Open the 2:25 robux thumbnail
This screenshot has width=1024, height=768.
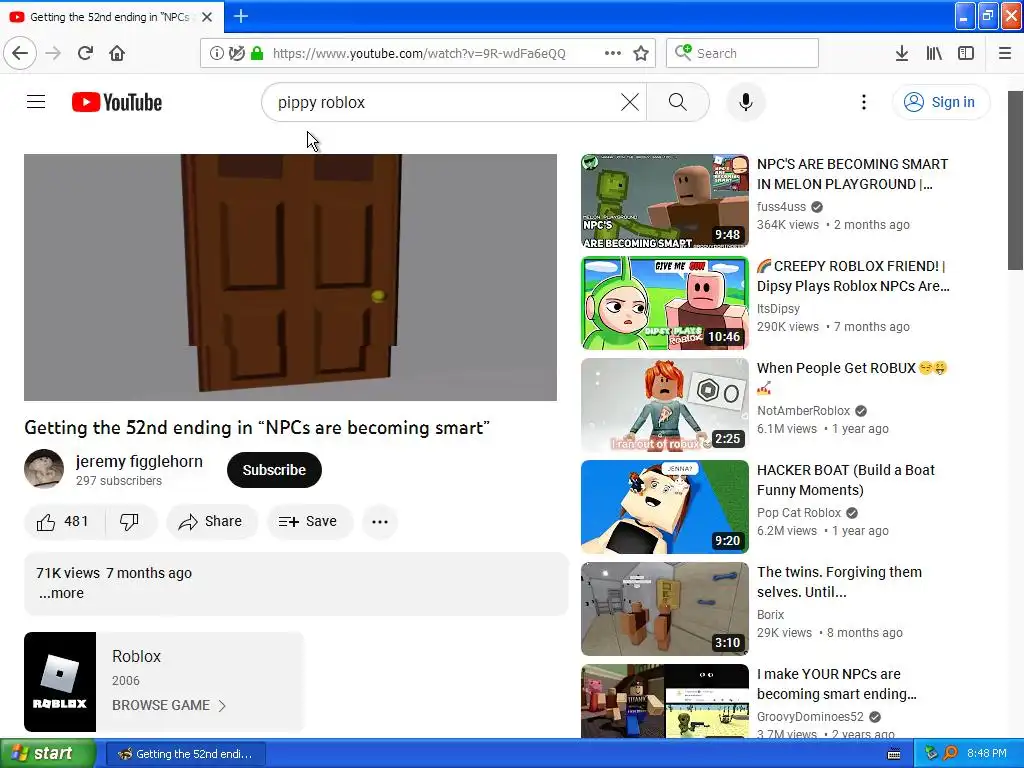[665, 405]
